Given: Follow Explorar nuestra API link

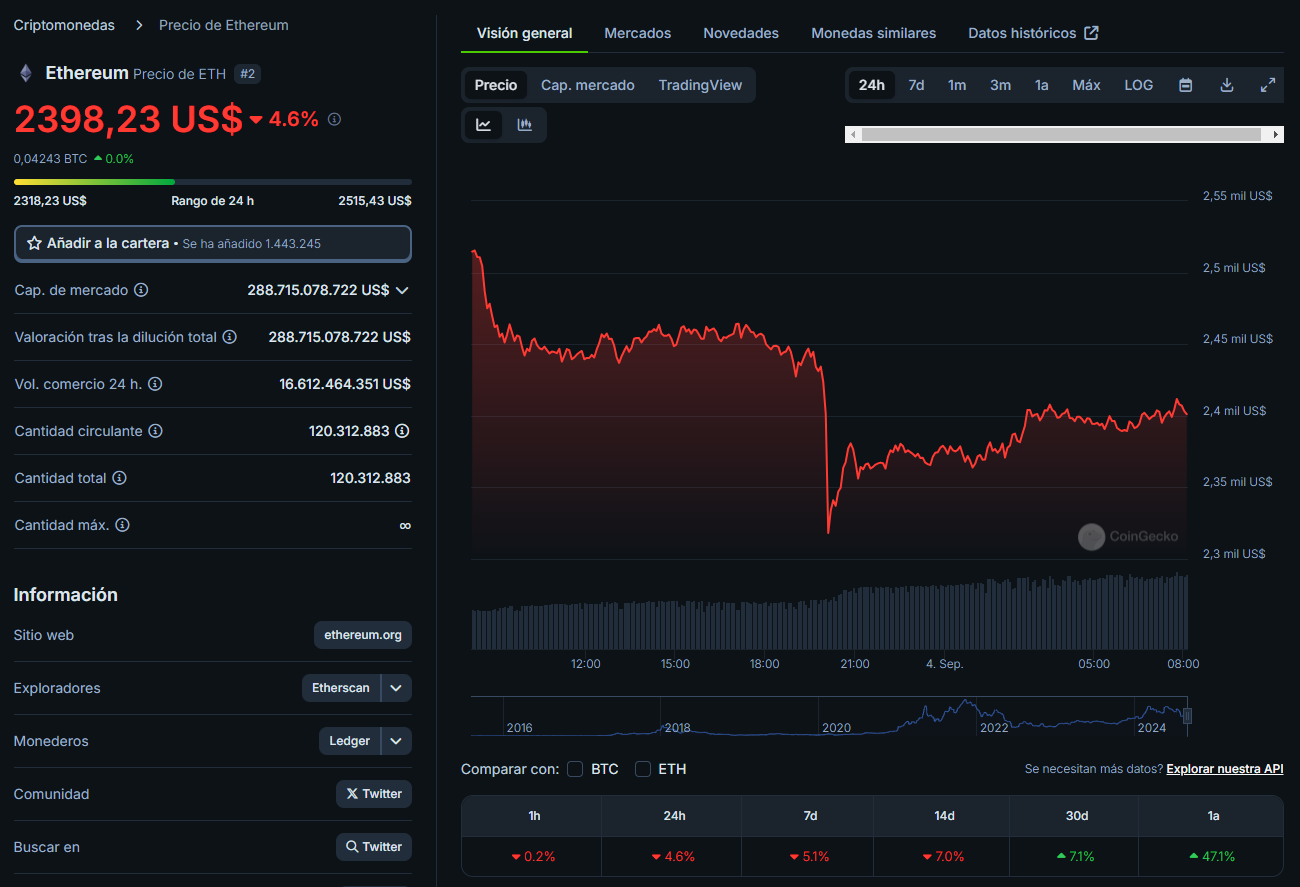Looking at the screenshot, I should 1224,769.
